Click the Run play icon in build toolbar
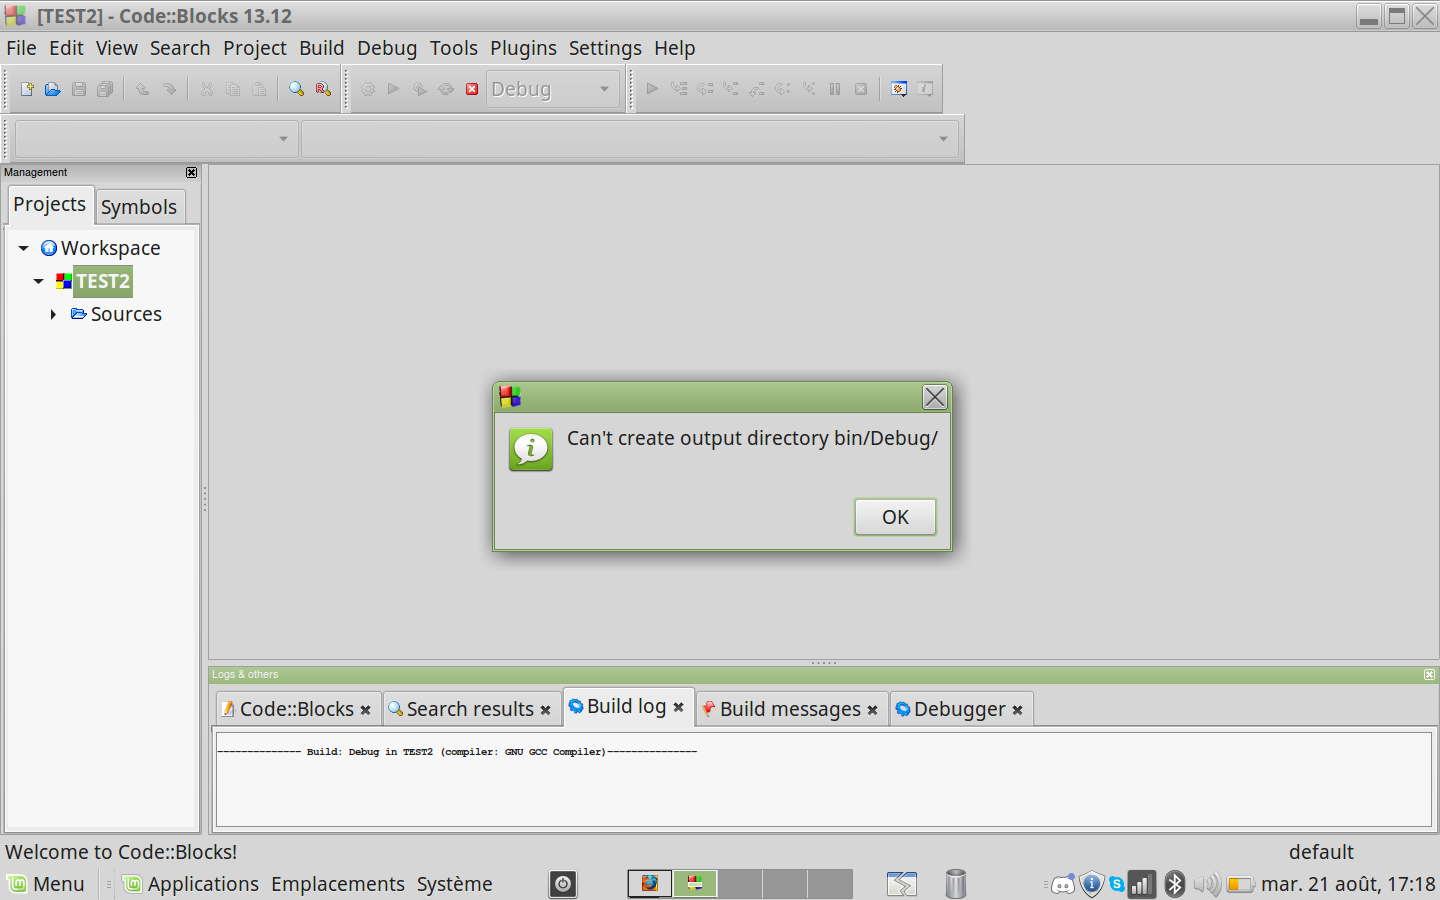Screen dimensions: 1440x900 point(394,89)
